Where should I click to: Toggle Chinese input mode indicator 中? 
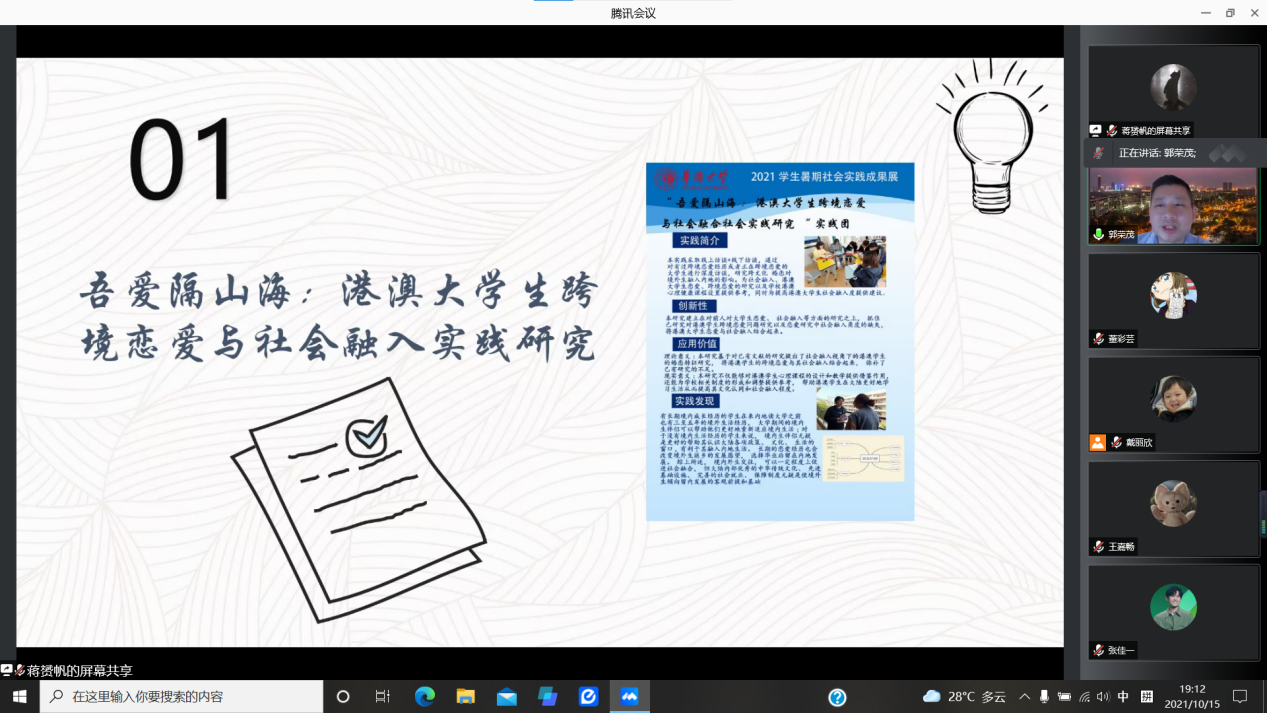click(1123, 696)
